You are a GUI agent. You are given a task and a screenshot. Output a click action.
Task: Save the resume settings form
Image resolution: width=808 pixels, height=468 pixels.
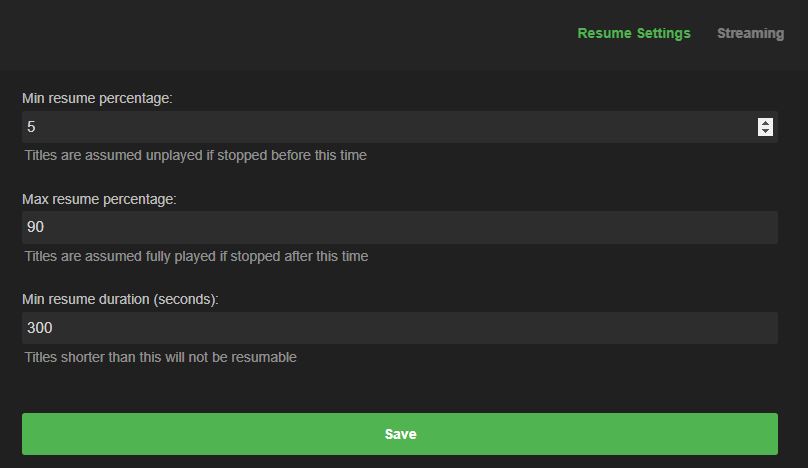(x=400, y=434)
